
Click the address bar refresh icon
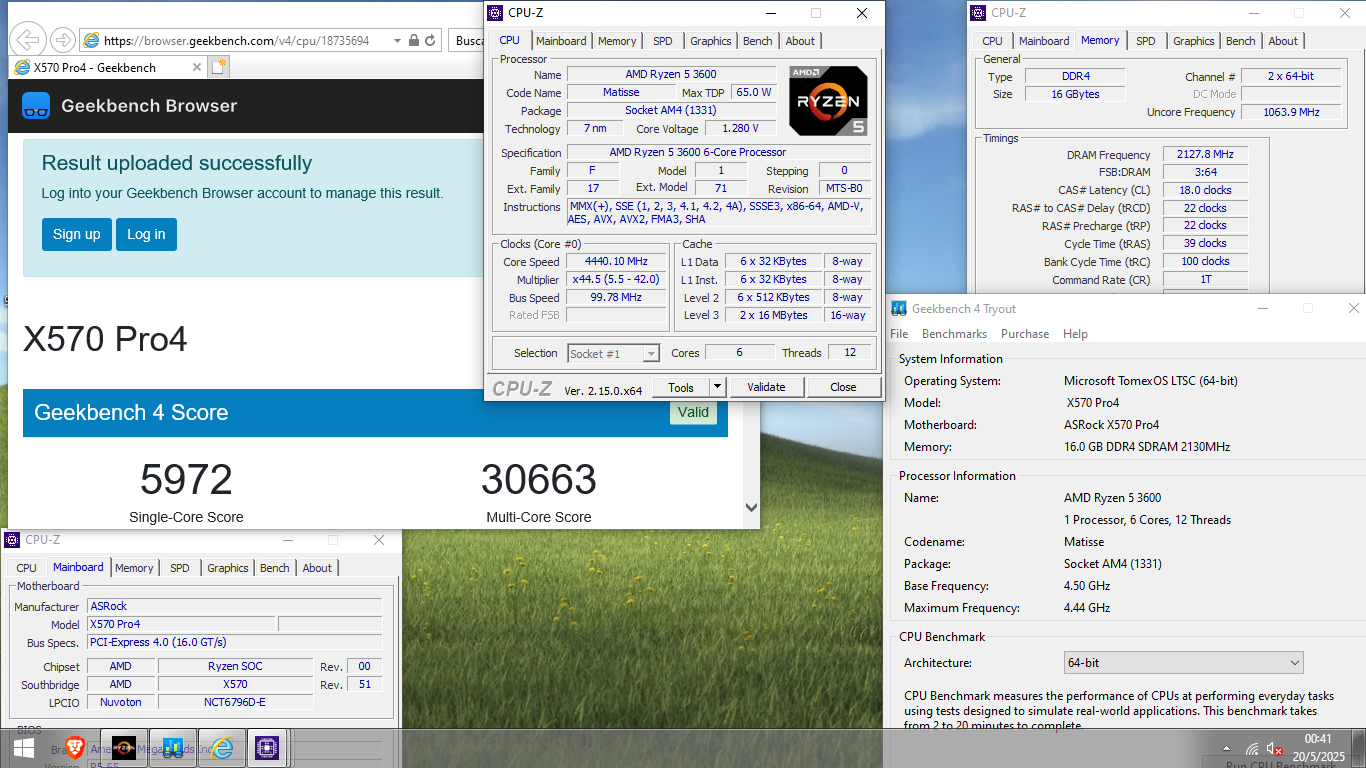[x=430, y=41]
